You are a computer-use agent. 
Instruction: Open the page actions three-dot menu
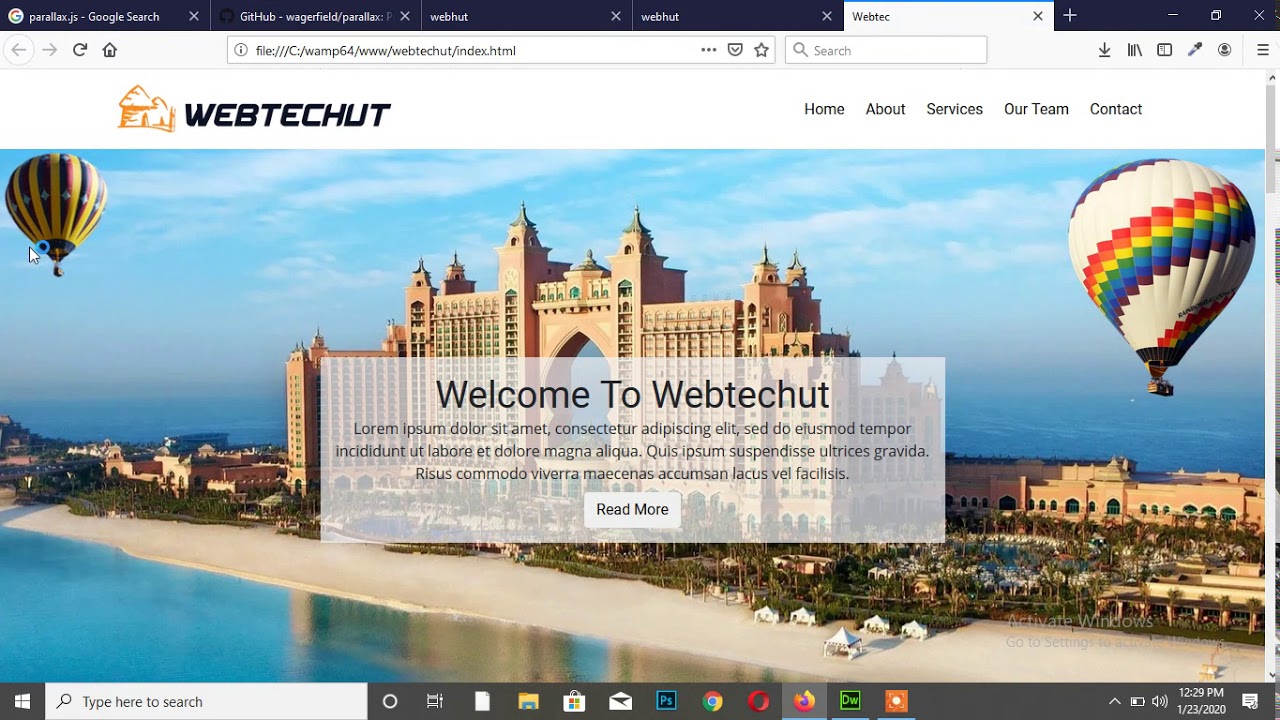pos(708,50)
